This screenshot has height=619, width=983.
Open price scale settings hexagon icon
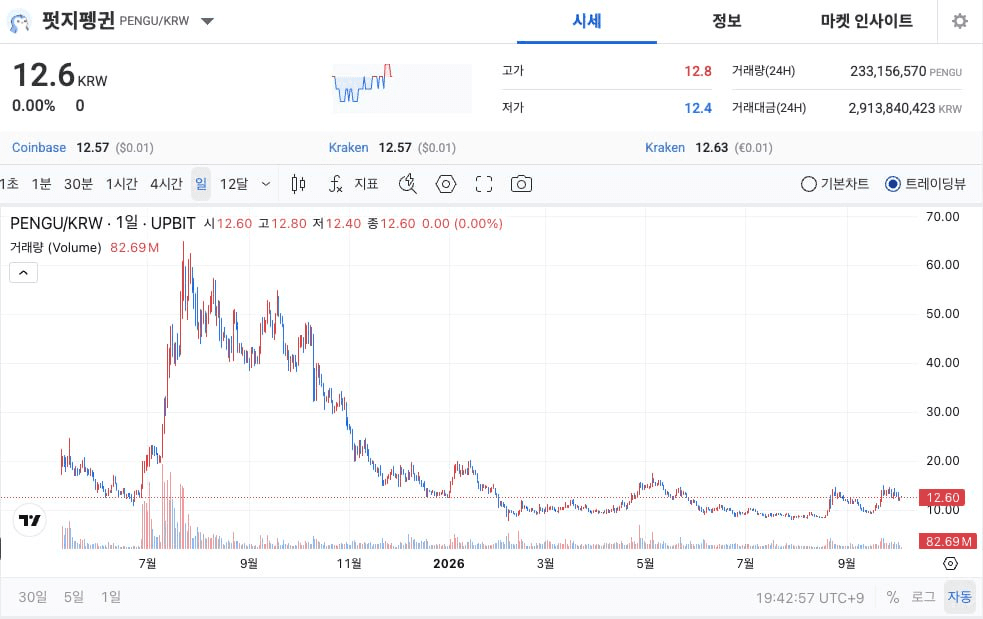click(950, 563)
